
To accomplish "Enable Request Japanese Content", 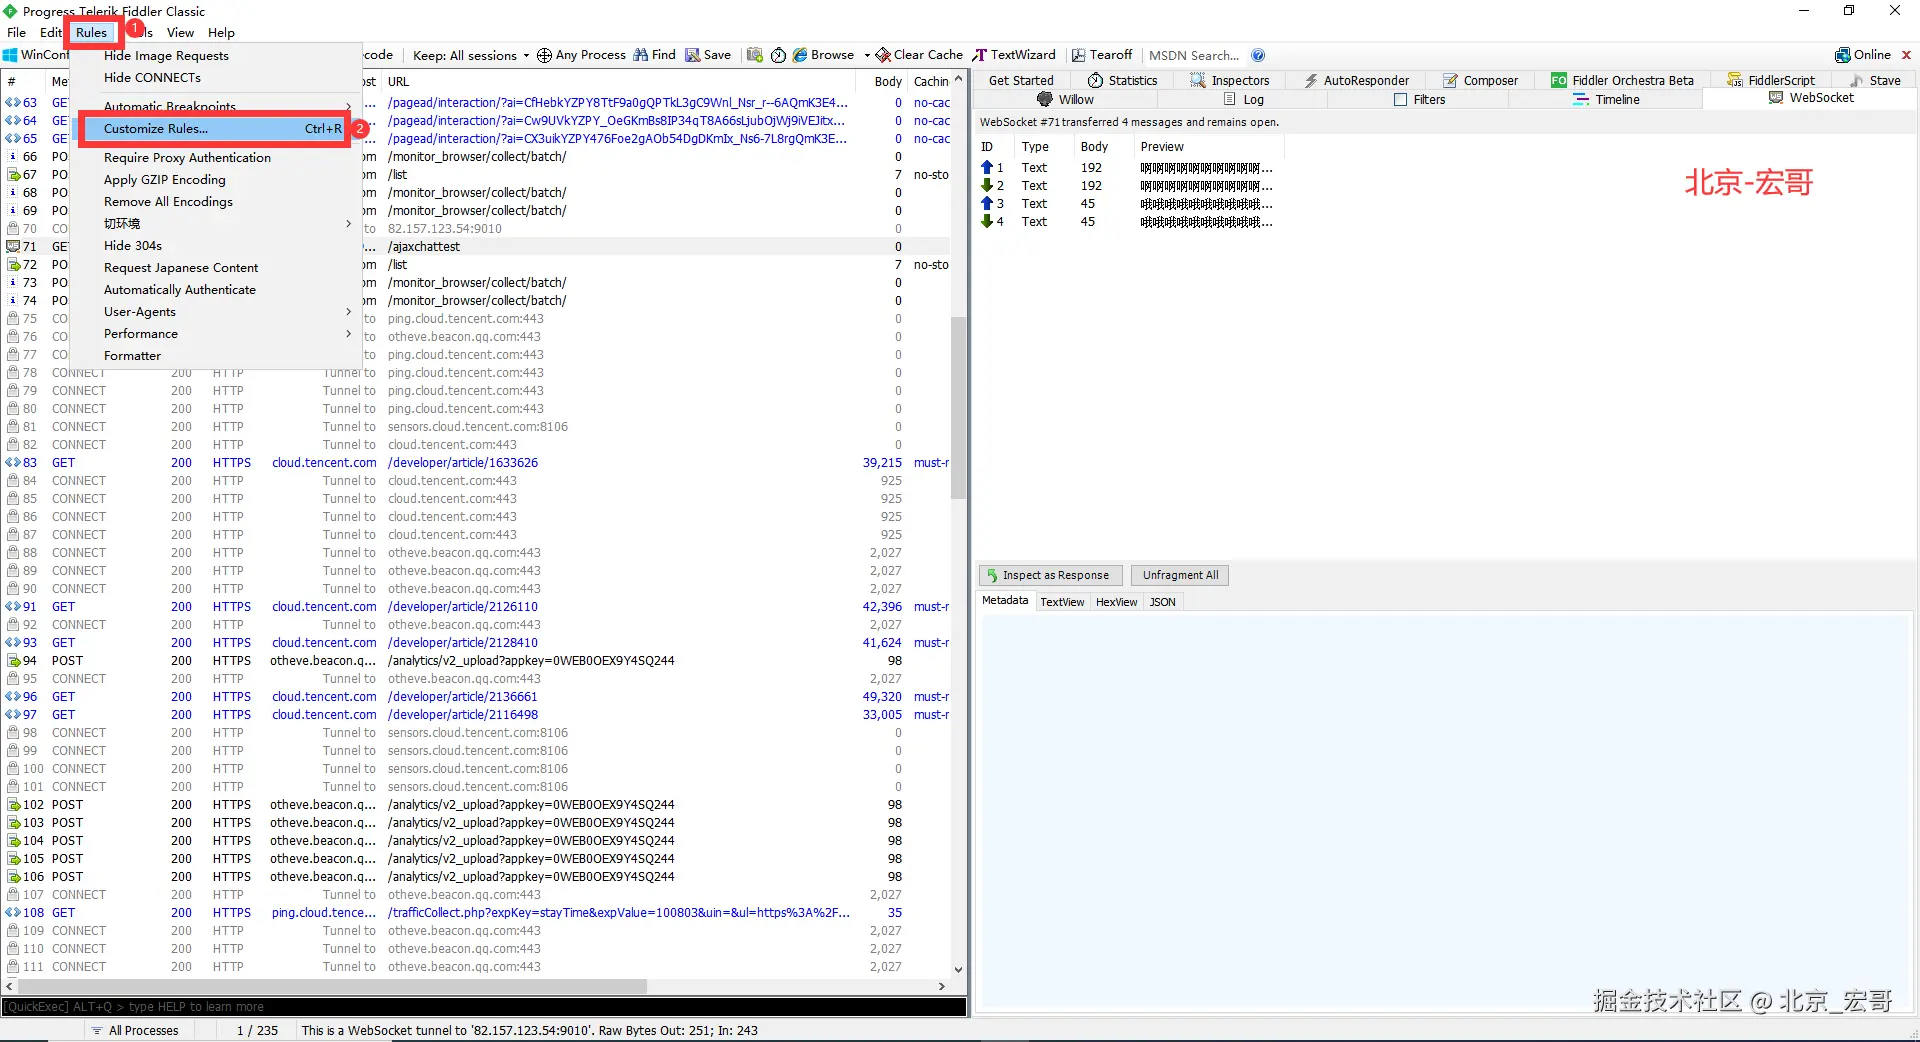I will (x=181, y=267).
